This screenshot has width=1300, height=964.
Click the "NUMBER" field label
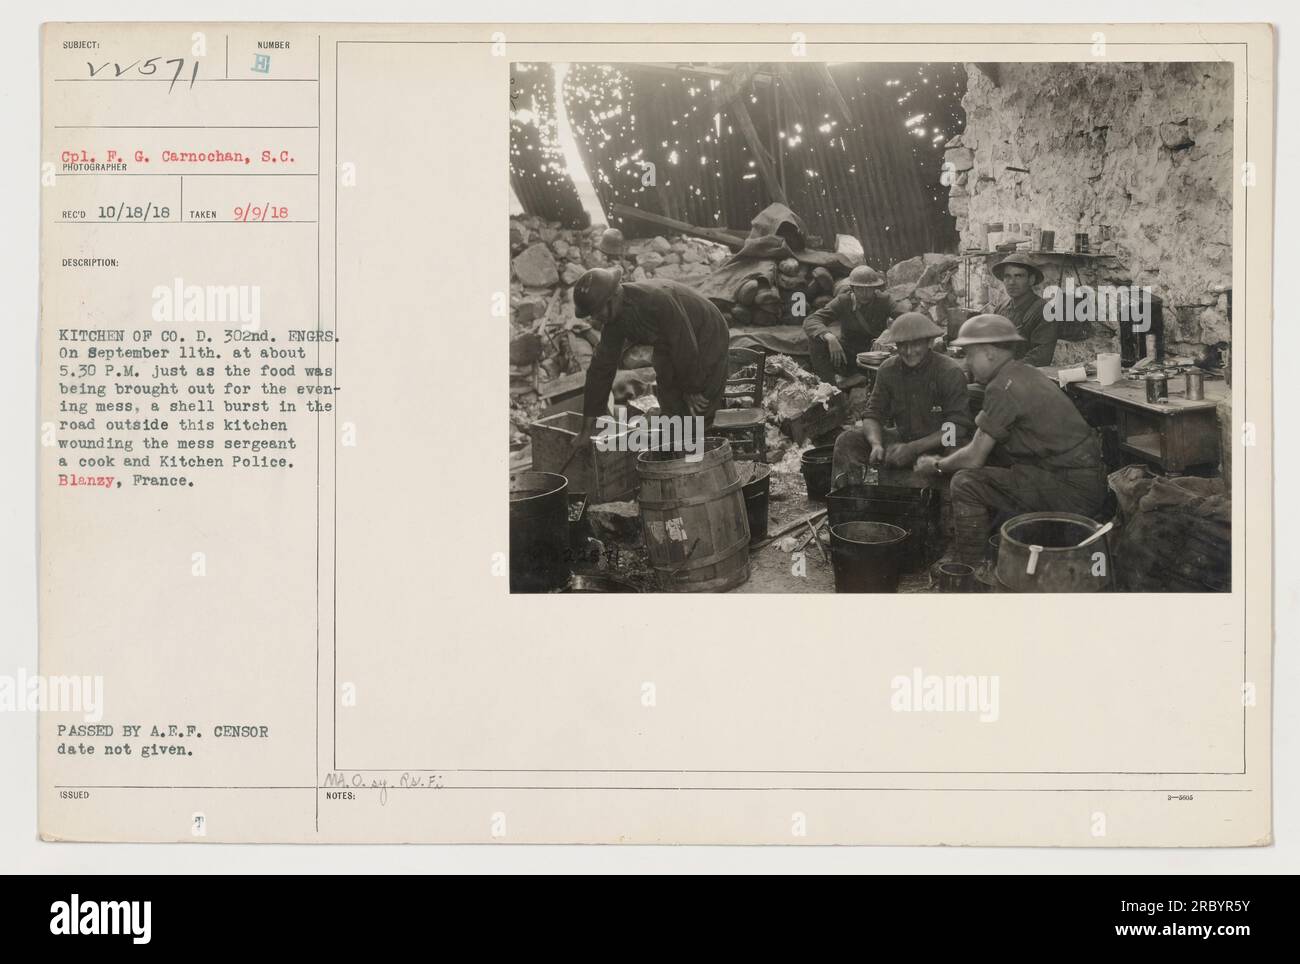(x=274, y=45)
